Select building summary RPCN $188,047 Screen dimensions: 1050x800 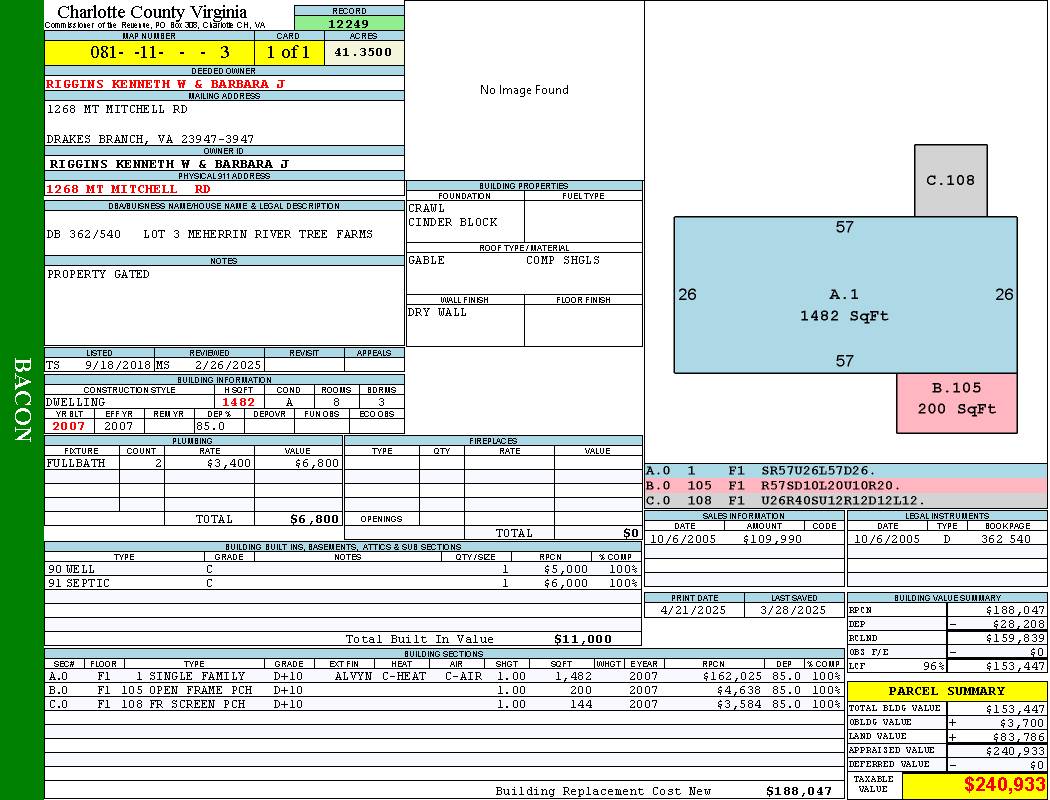[1015, 610]
